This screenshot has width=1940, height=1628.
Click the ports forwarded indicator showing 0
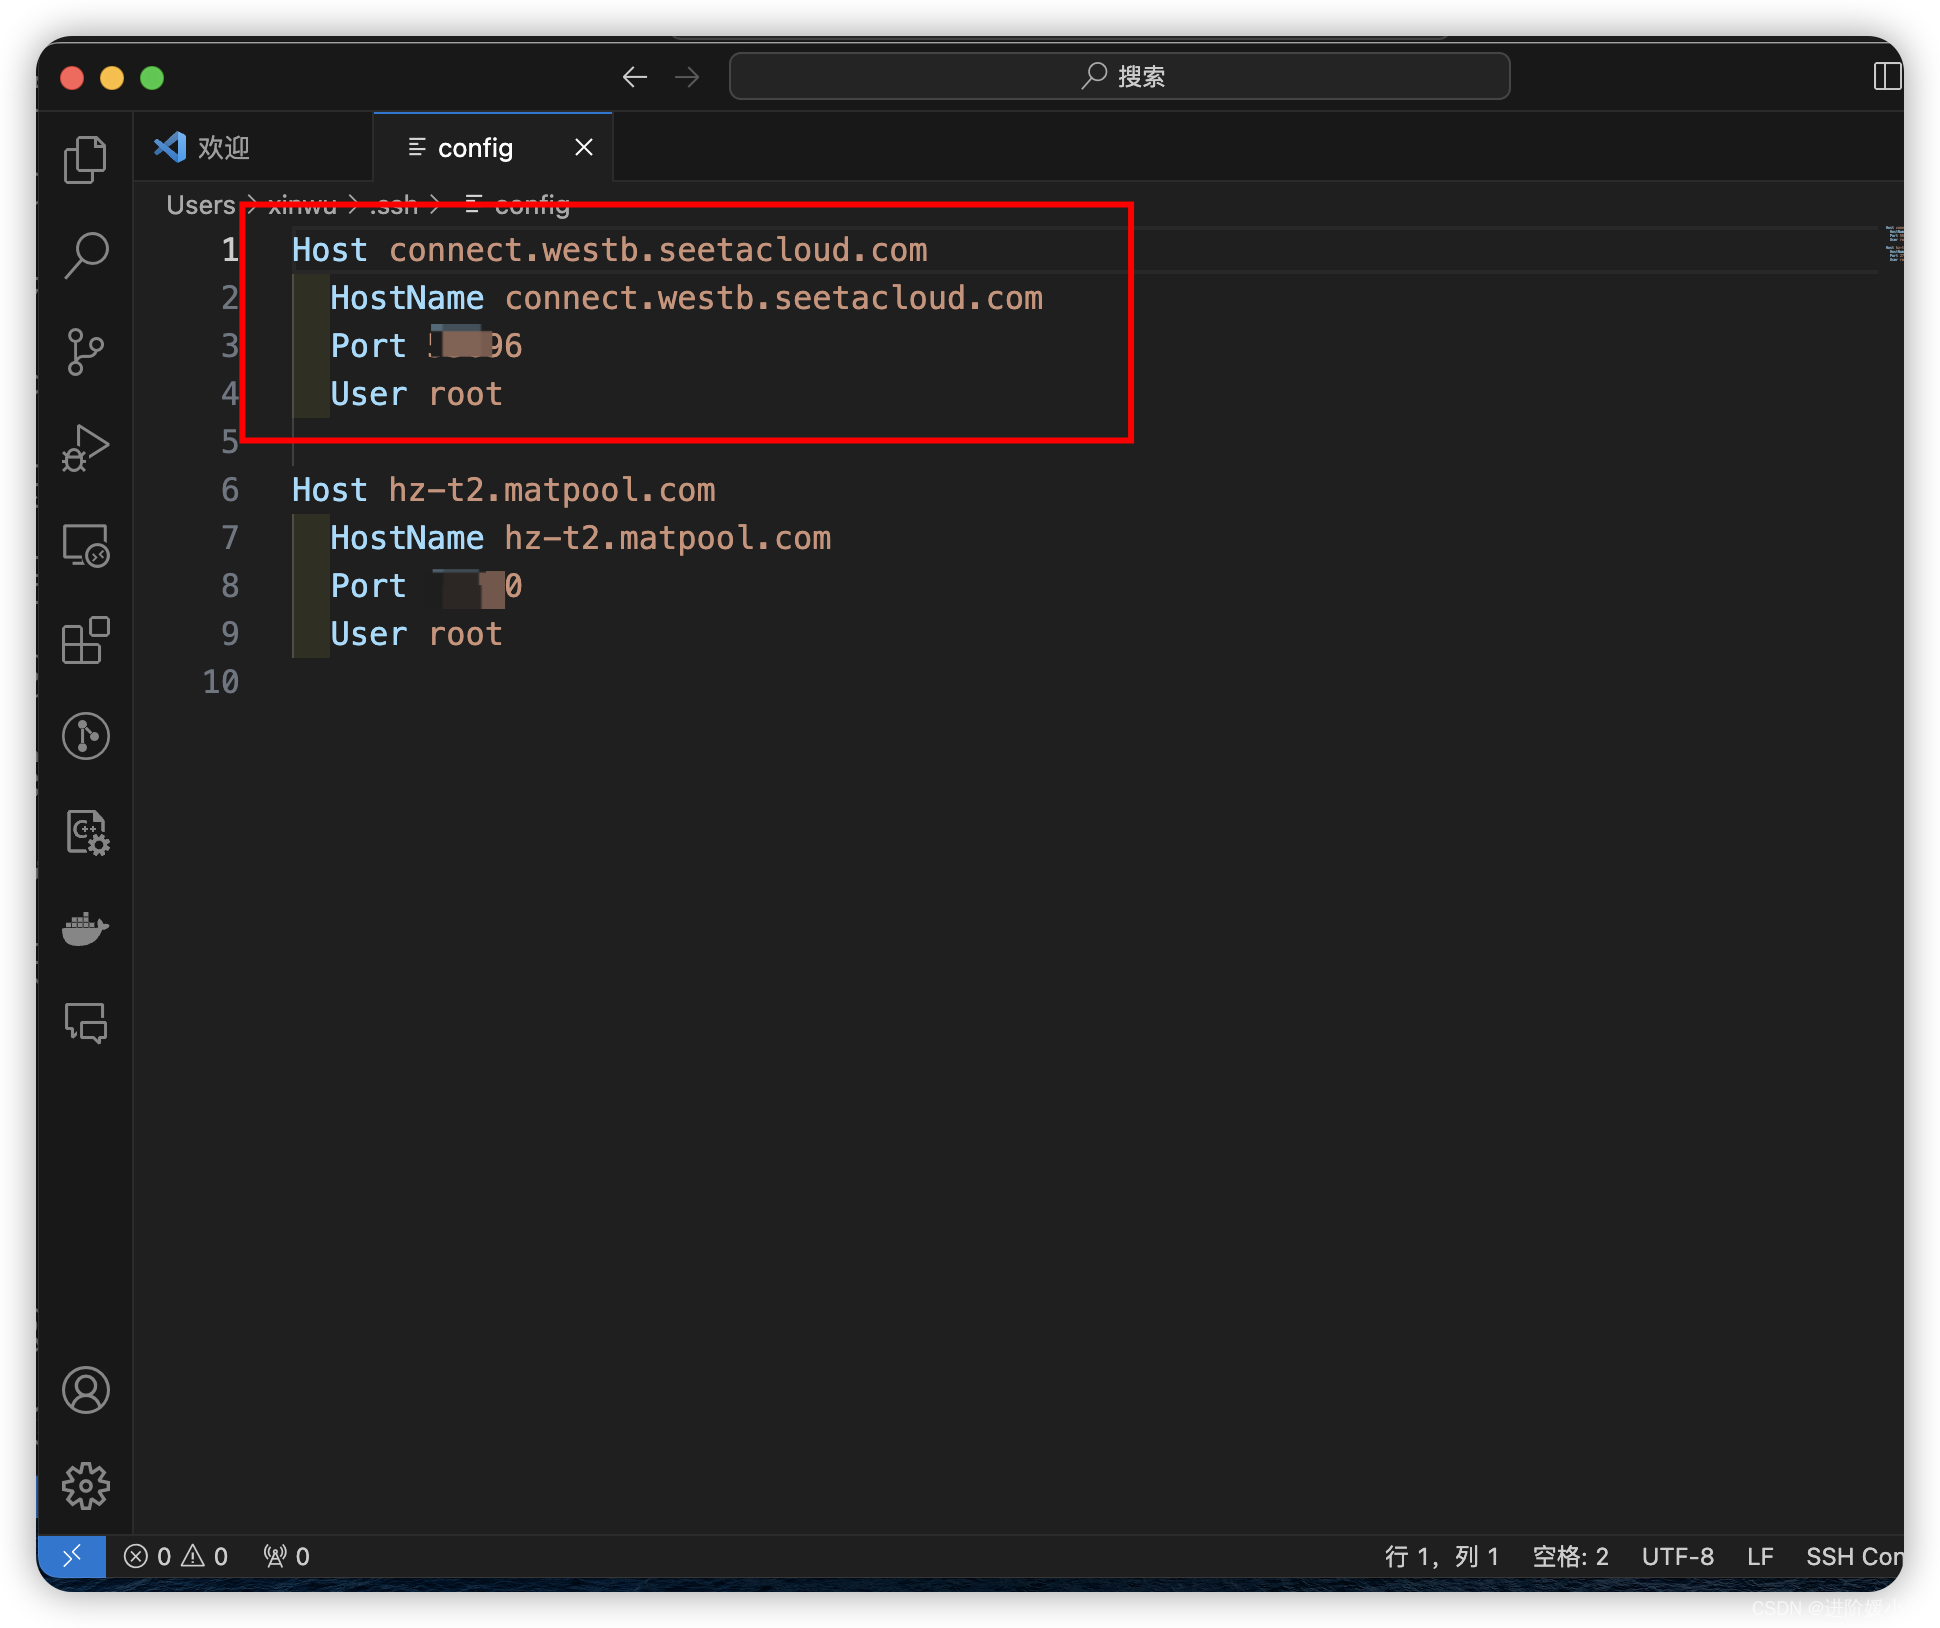click(286, 1556)
